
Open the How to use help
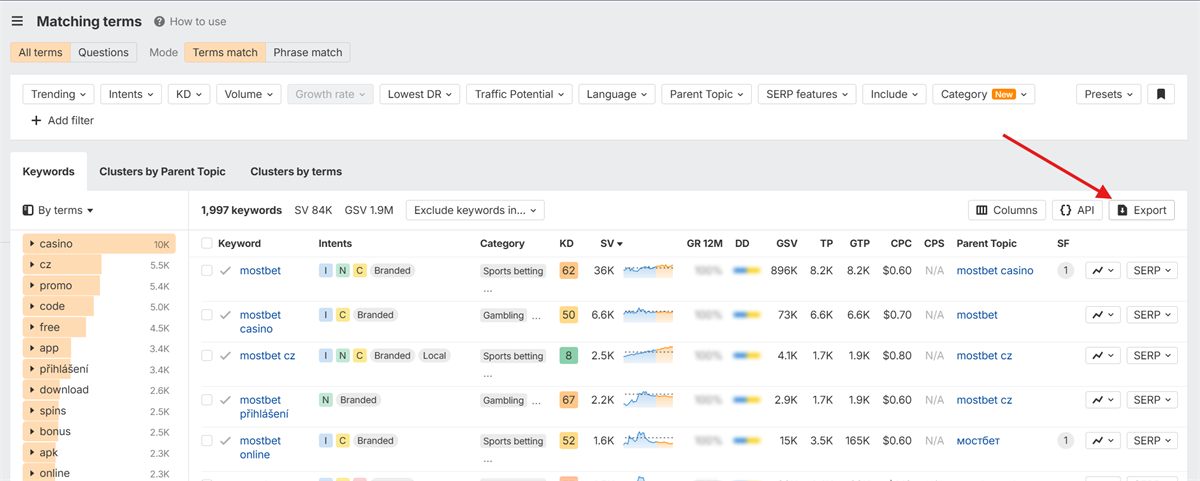click(x=189, y=21)
